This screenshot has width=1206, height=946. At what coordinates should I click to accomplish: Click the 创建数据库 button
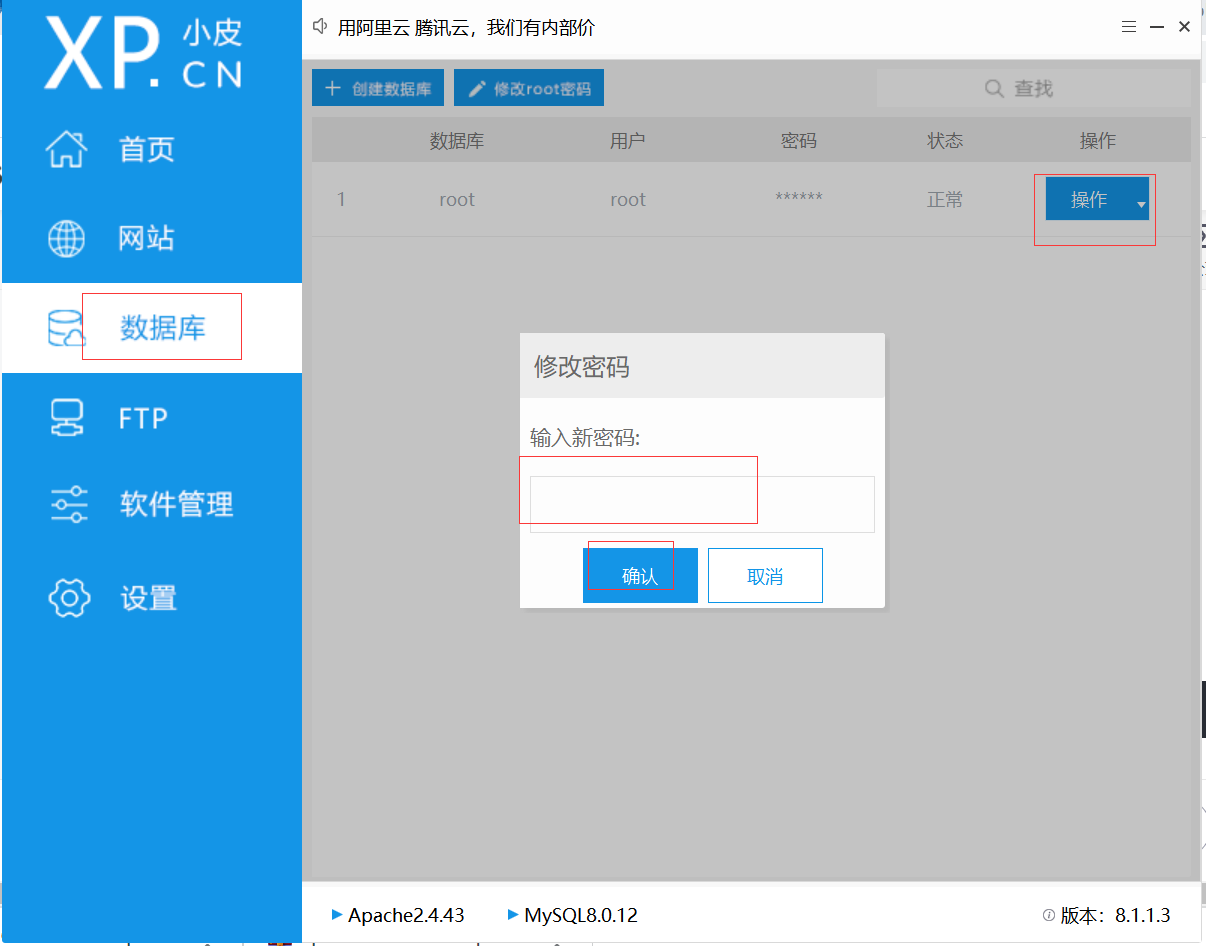coord(377,87)
